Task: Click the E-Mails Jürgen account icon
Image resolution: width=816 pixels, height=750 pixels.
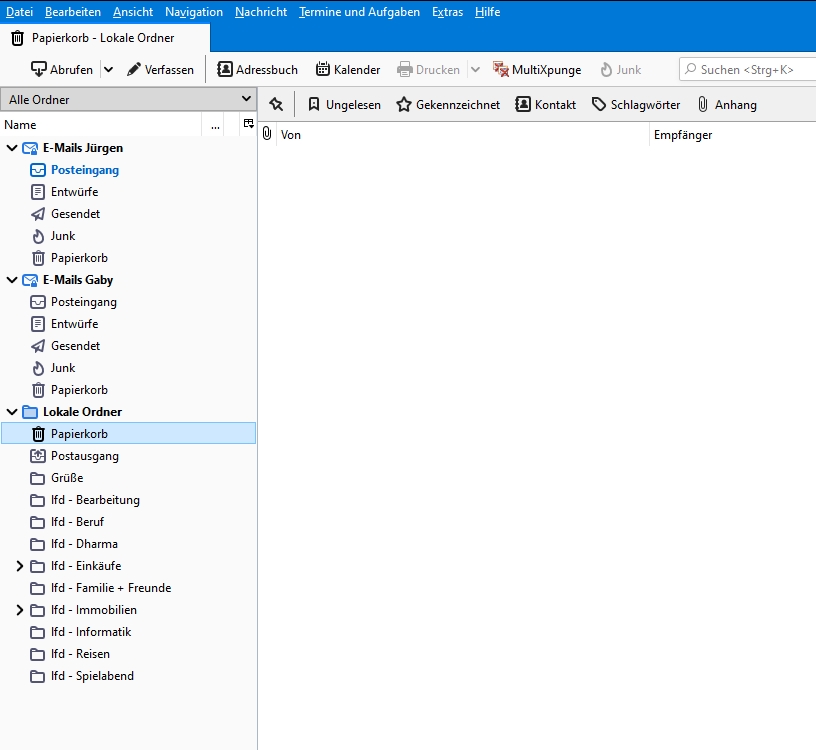Action: pos(30,148)
